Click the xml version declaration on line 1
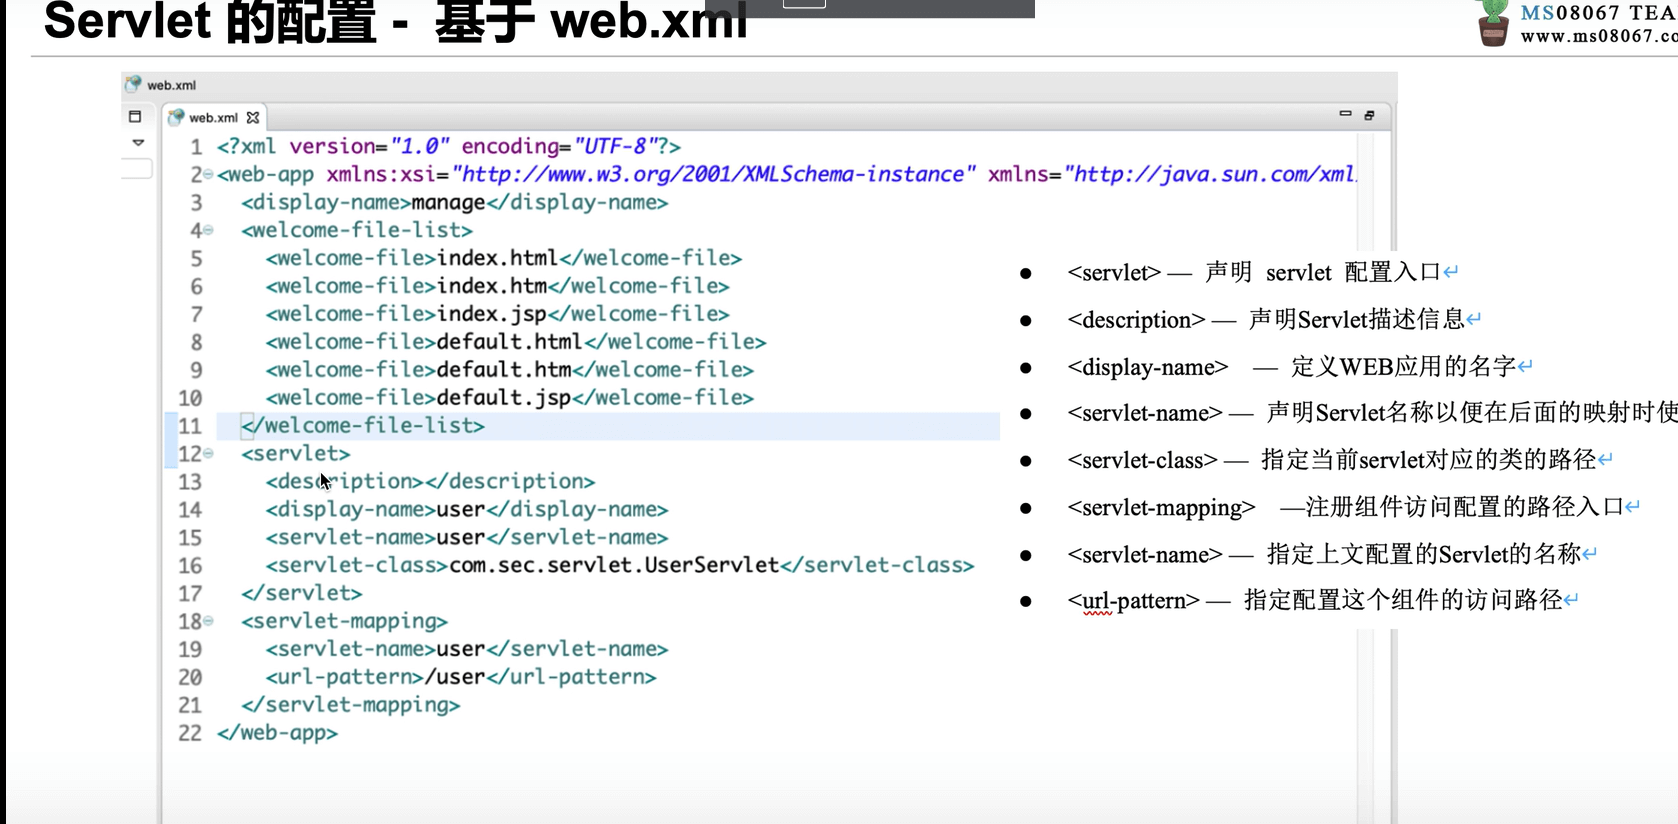The image size is (1678, 824). point(448,147)
